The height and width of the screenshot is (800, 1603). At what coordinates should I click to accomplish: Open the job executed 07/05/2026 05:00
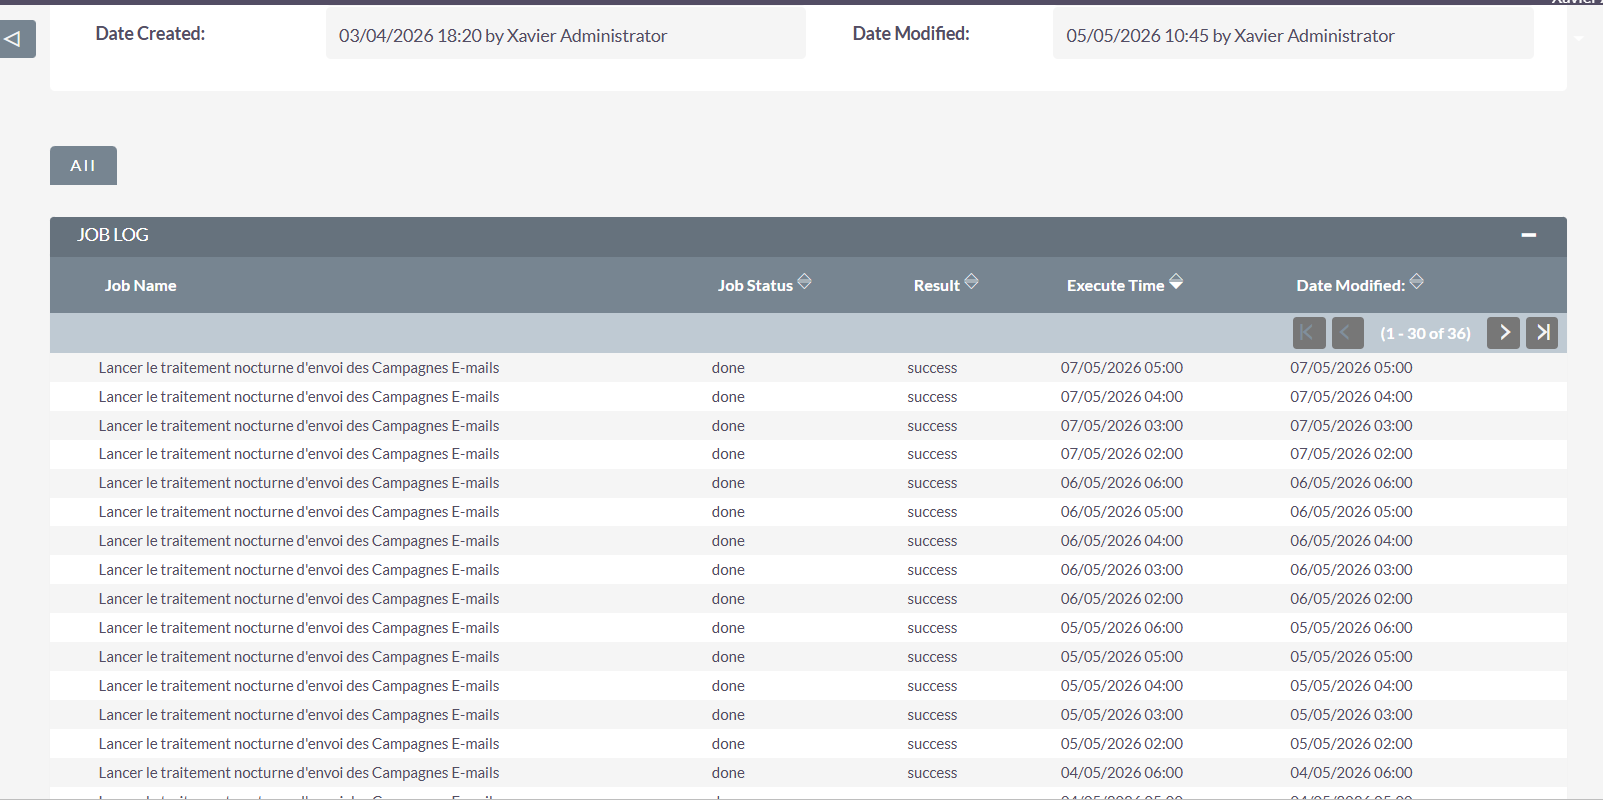[x=299, y=368]
